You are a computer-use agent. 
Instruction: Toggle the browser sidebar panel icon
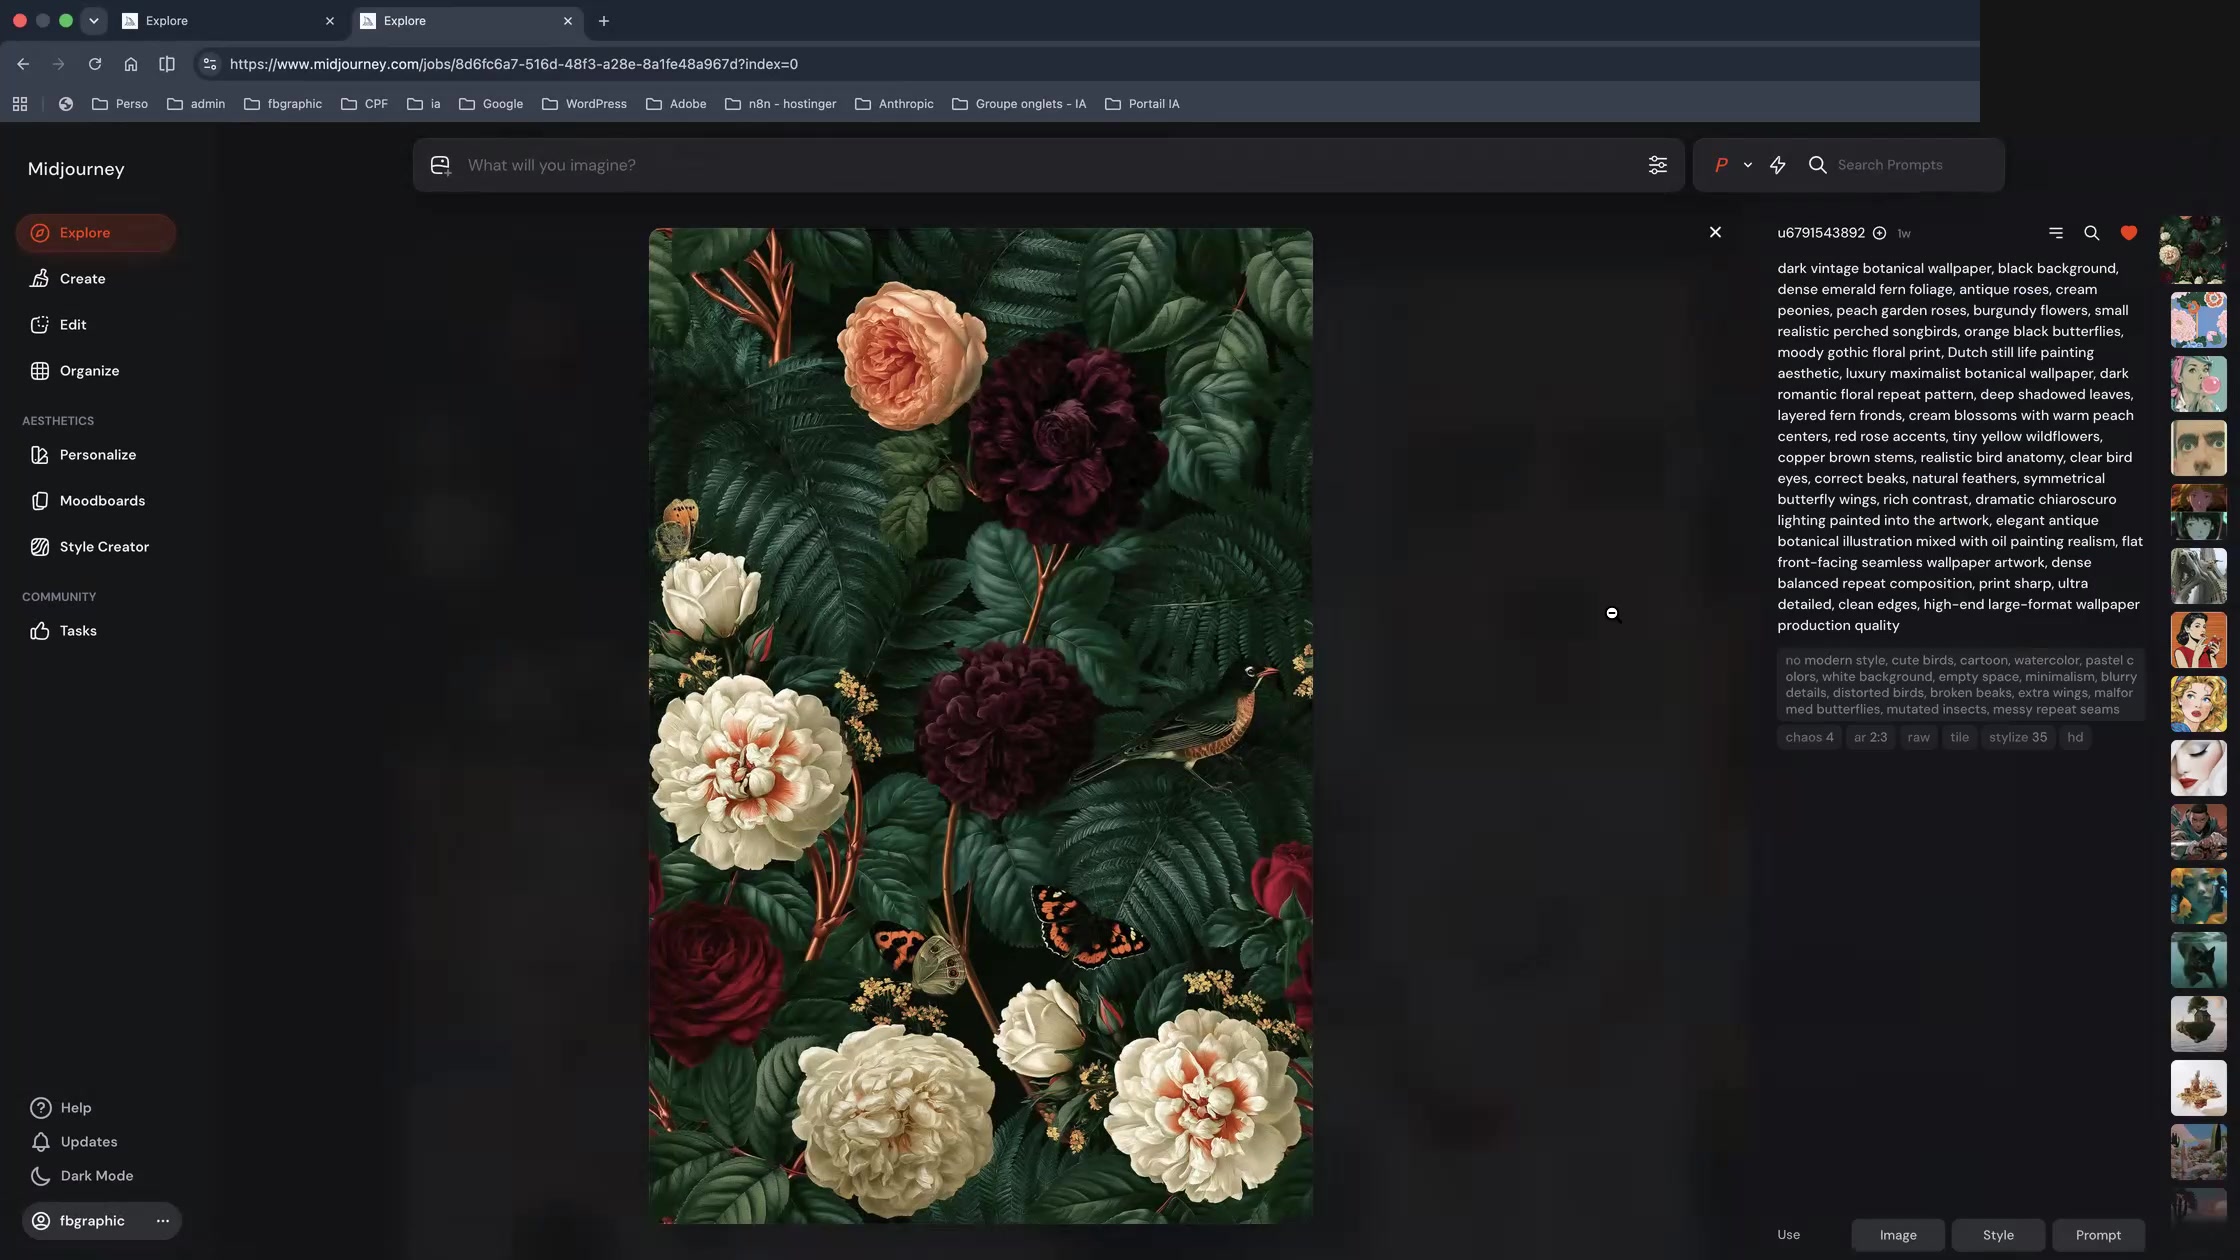[x=167, y=64]
